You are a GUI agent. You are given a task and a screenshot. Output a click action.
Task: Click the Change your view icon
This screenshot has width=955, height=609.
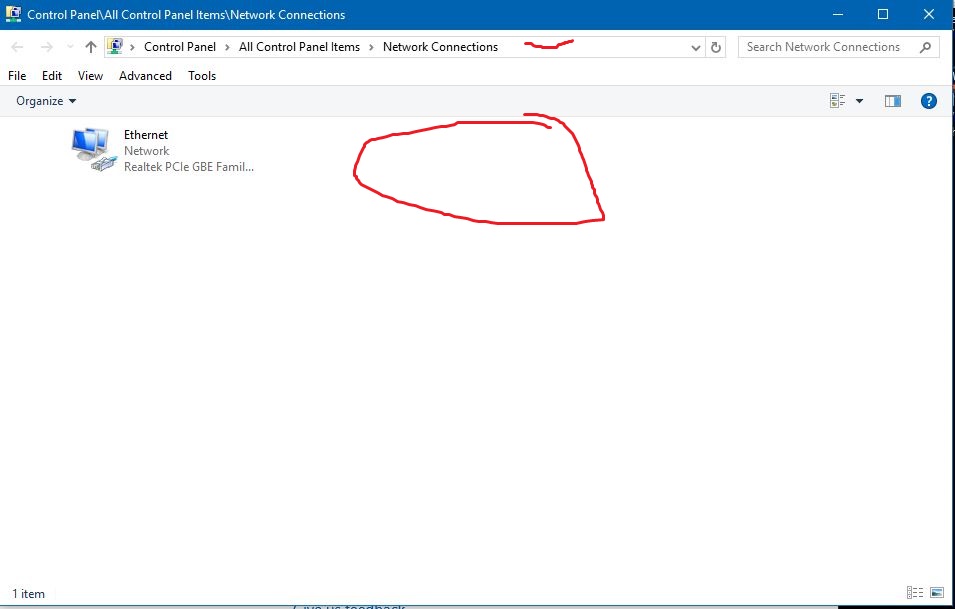point(837,101)
